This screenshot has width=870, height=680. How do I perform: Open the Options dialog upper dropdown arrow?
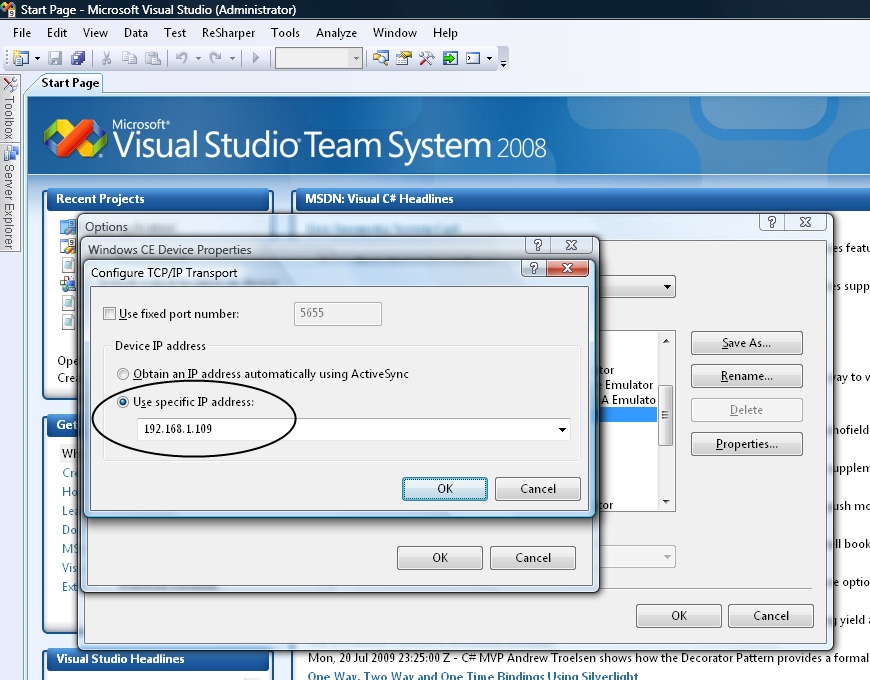pos(667,287)
